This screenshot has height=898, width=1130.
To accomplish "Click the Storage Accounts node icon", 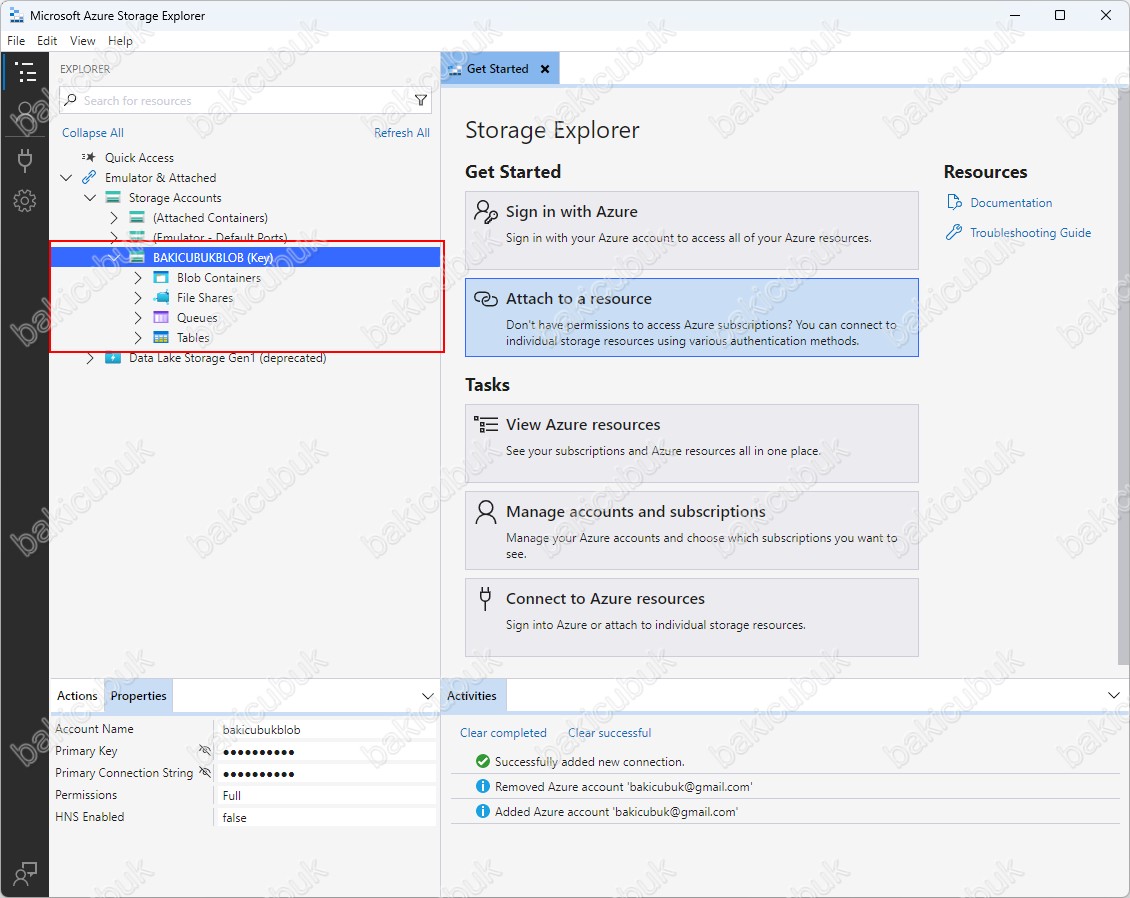I will (113, 197).
